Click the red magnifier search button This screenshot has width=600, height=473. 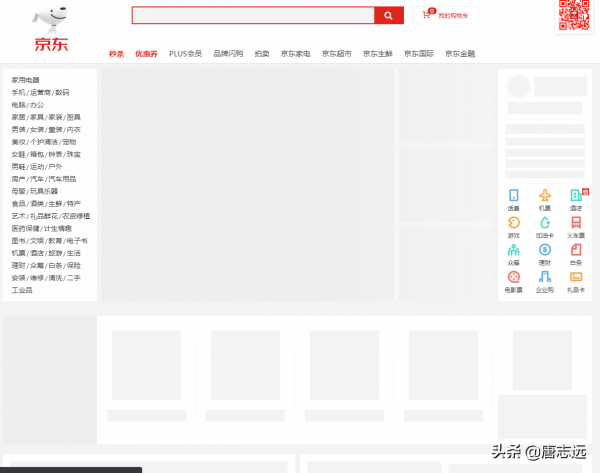pos(388,15)
